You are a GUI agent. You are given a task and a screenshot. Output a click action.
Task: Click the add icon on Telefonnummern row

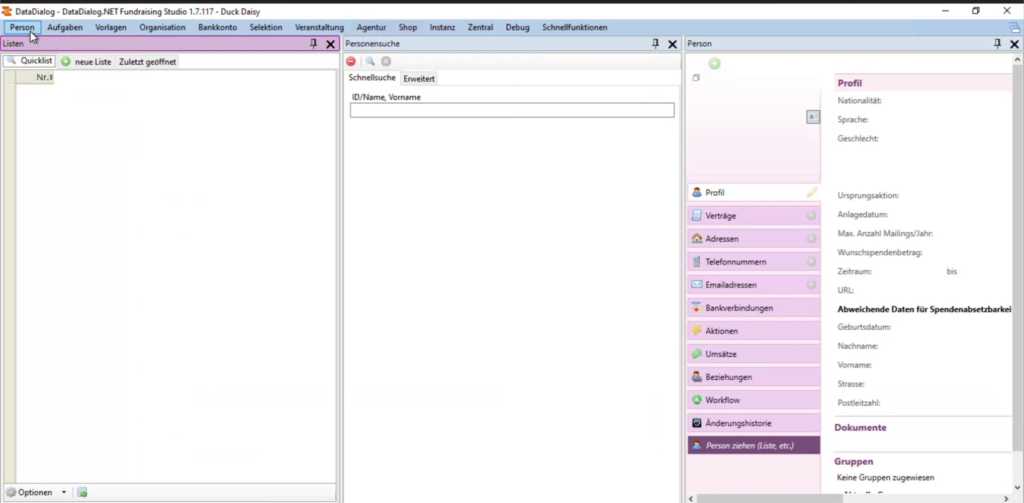pyautogui.click(x=811, y=262)
